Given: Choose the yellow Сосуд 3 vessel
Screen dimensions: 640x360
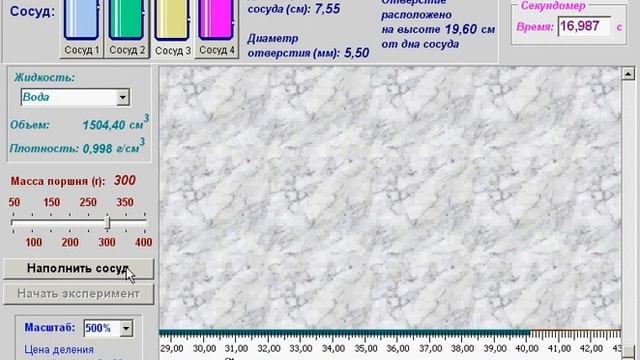Looking at the screenshot, I should [172, 29].
